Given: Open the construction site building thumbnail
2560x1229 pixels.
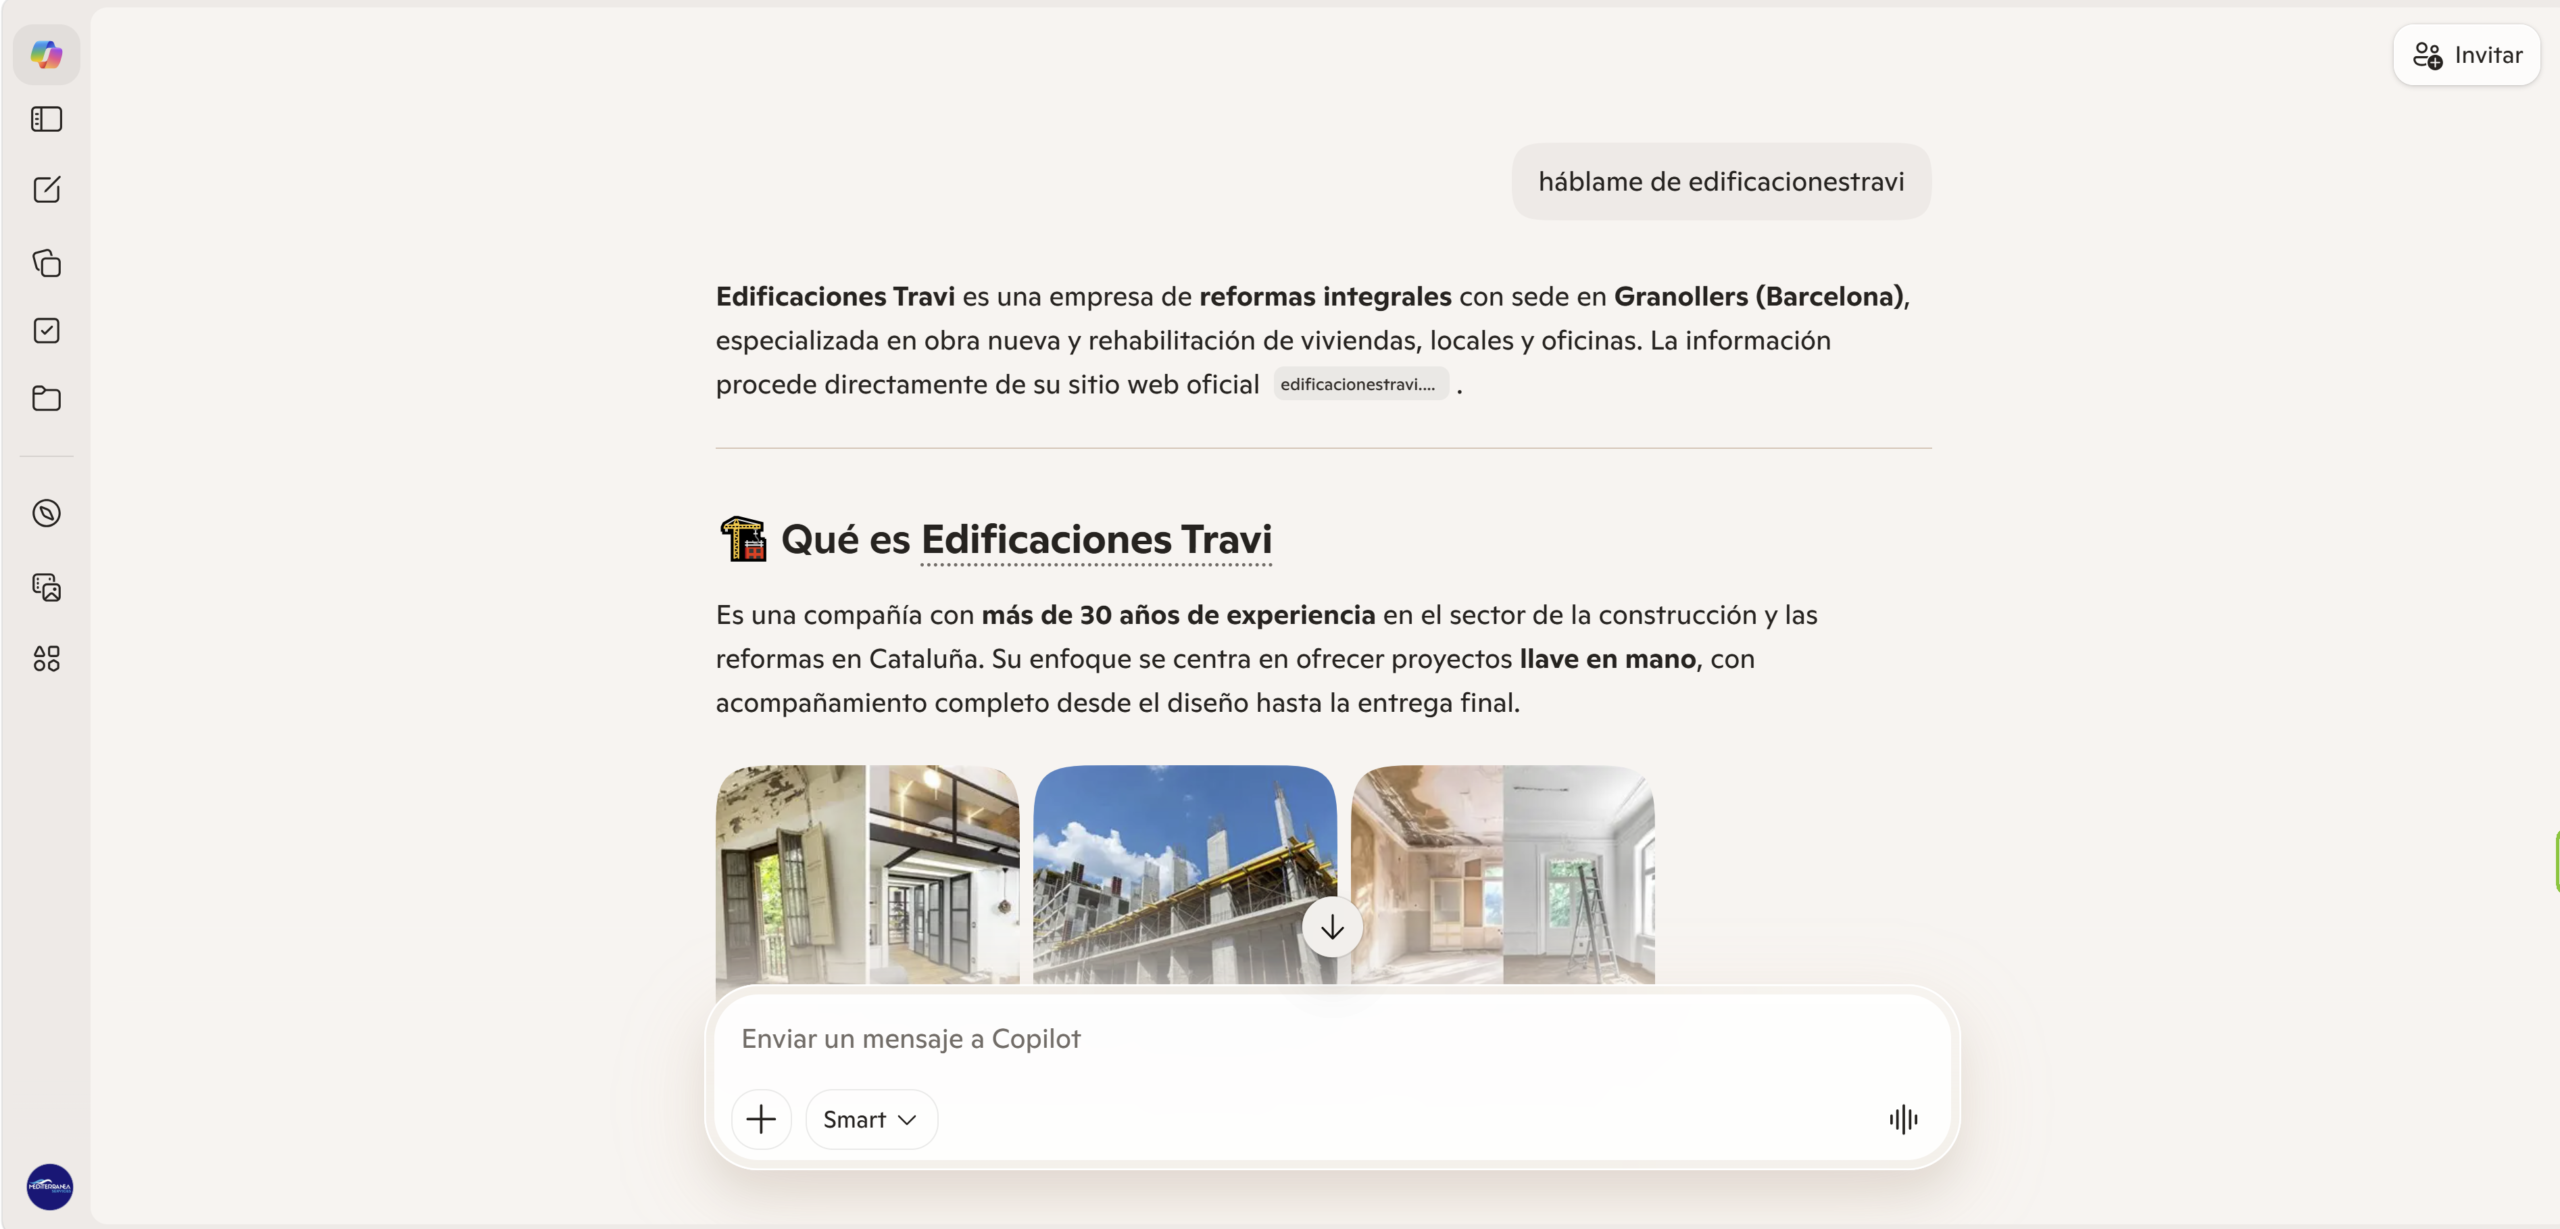Looking at the screenshot, I should pyautogui.click(x=1185, y=875).
